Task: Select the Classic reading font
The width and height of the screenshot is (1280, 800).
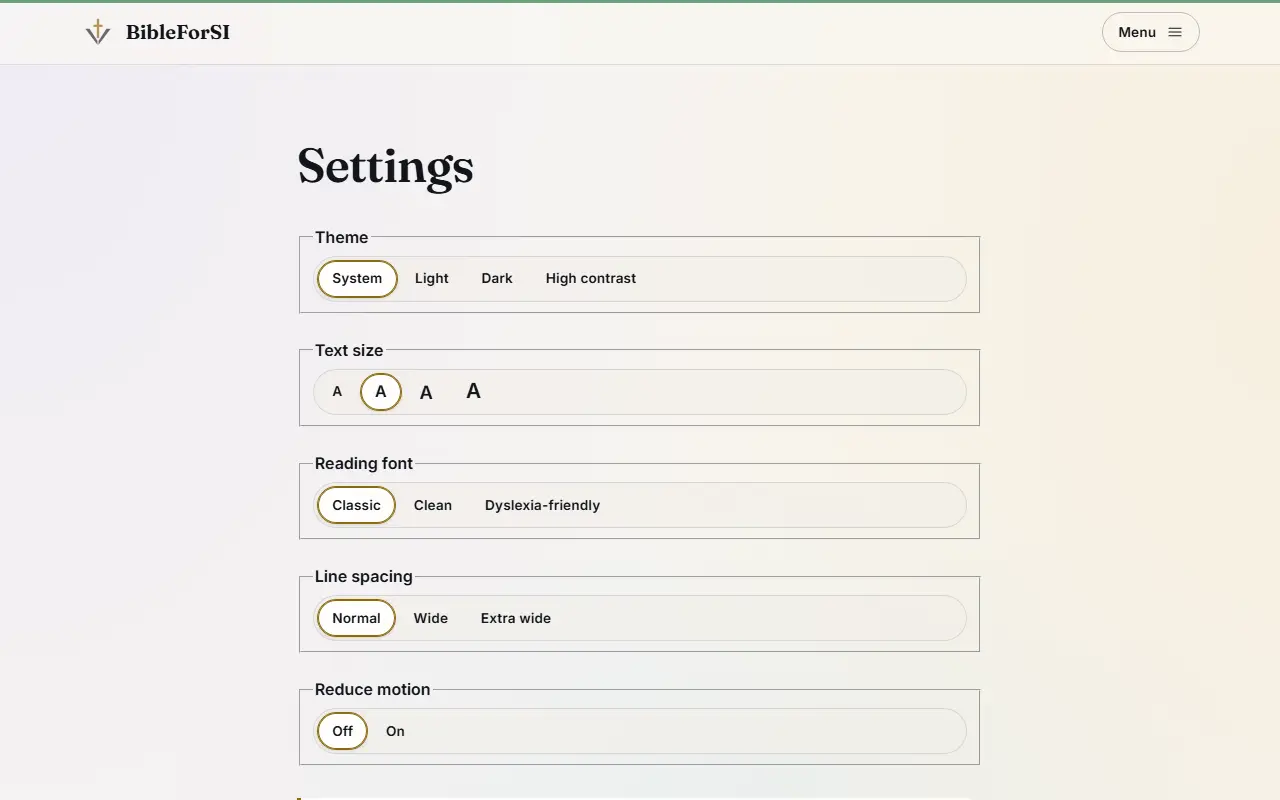Action: click(x=356, y=505)
